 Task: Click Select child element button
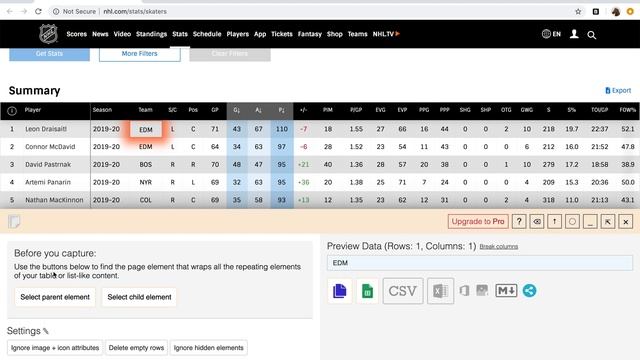(x=139, y=297)
